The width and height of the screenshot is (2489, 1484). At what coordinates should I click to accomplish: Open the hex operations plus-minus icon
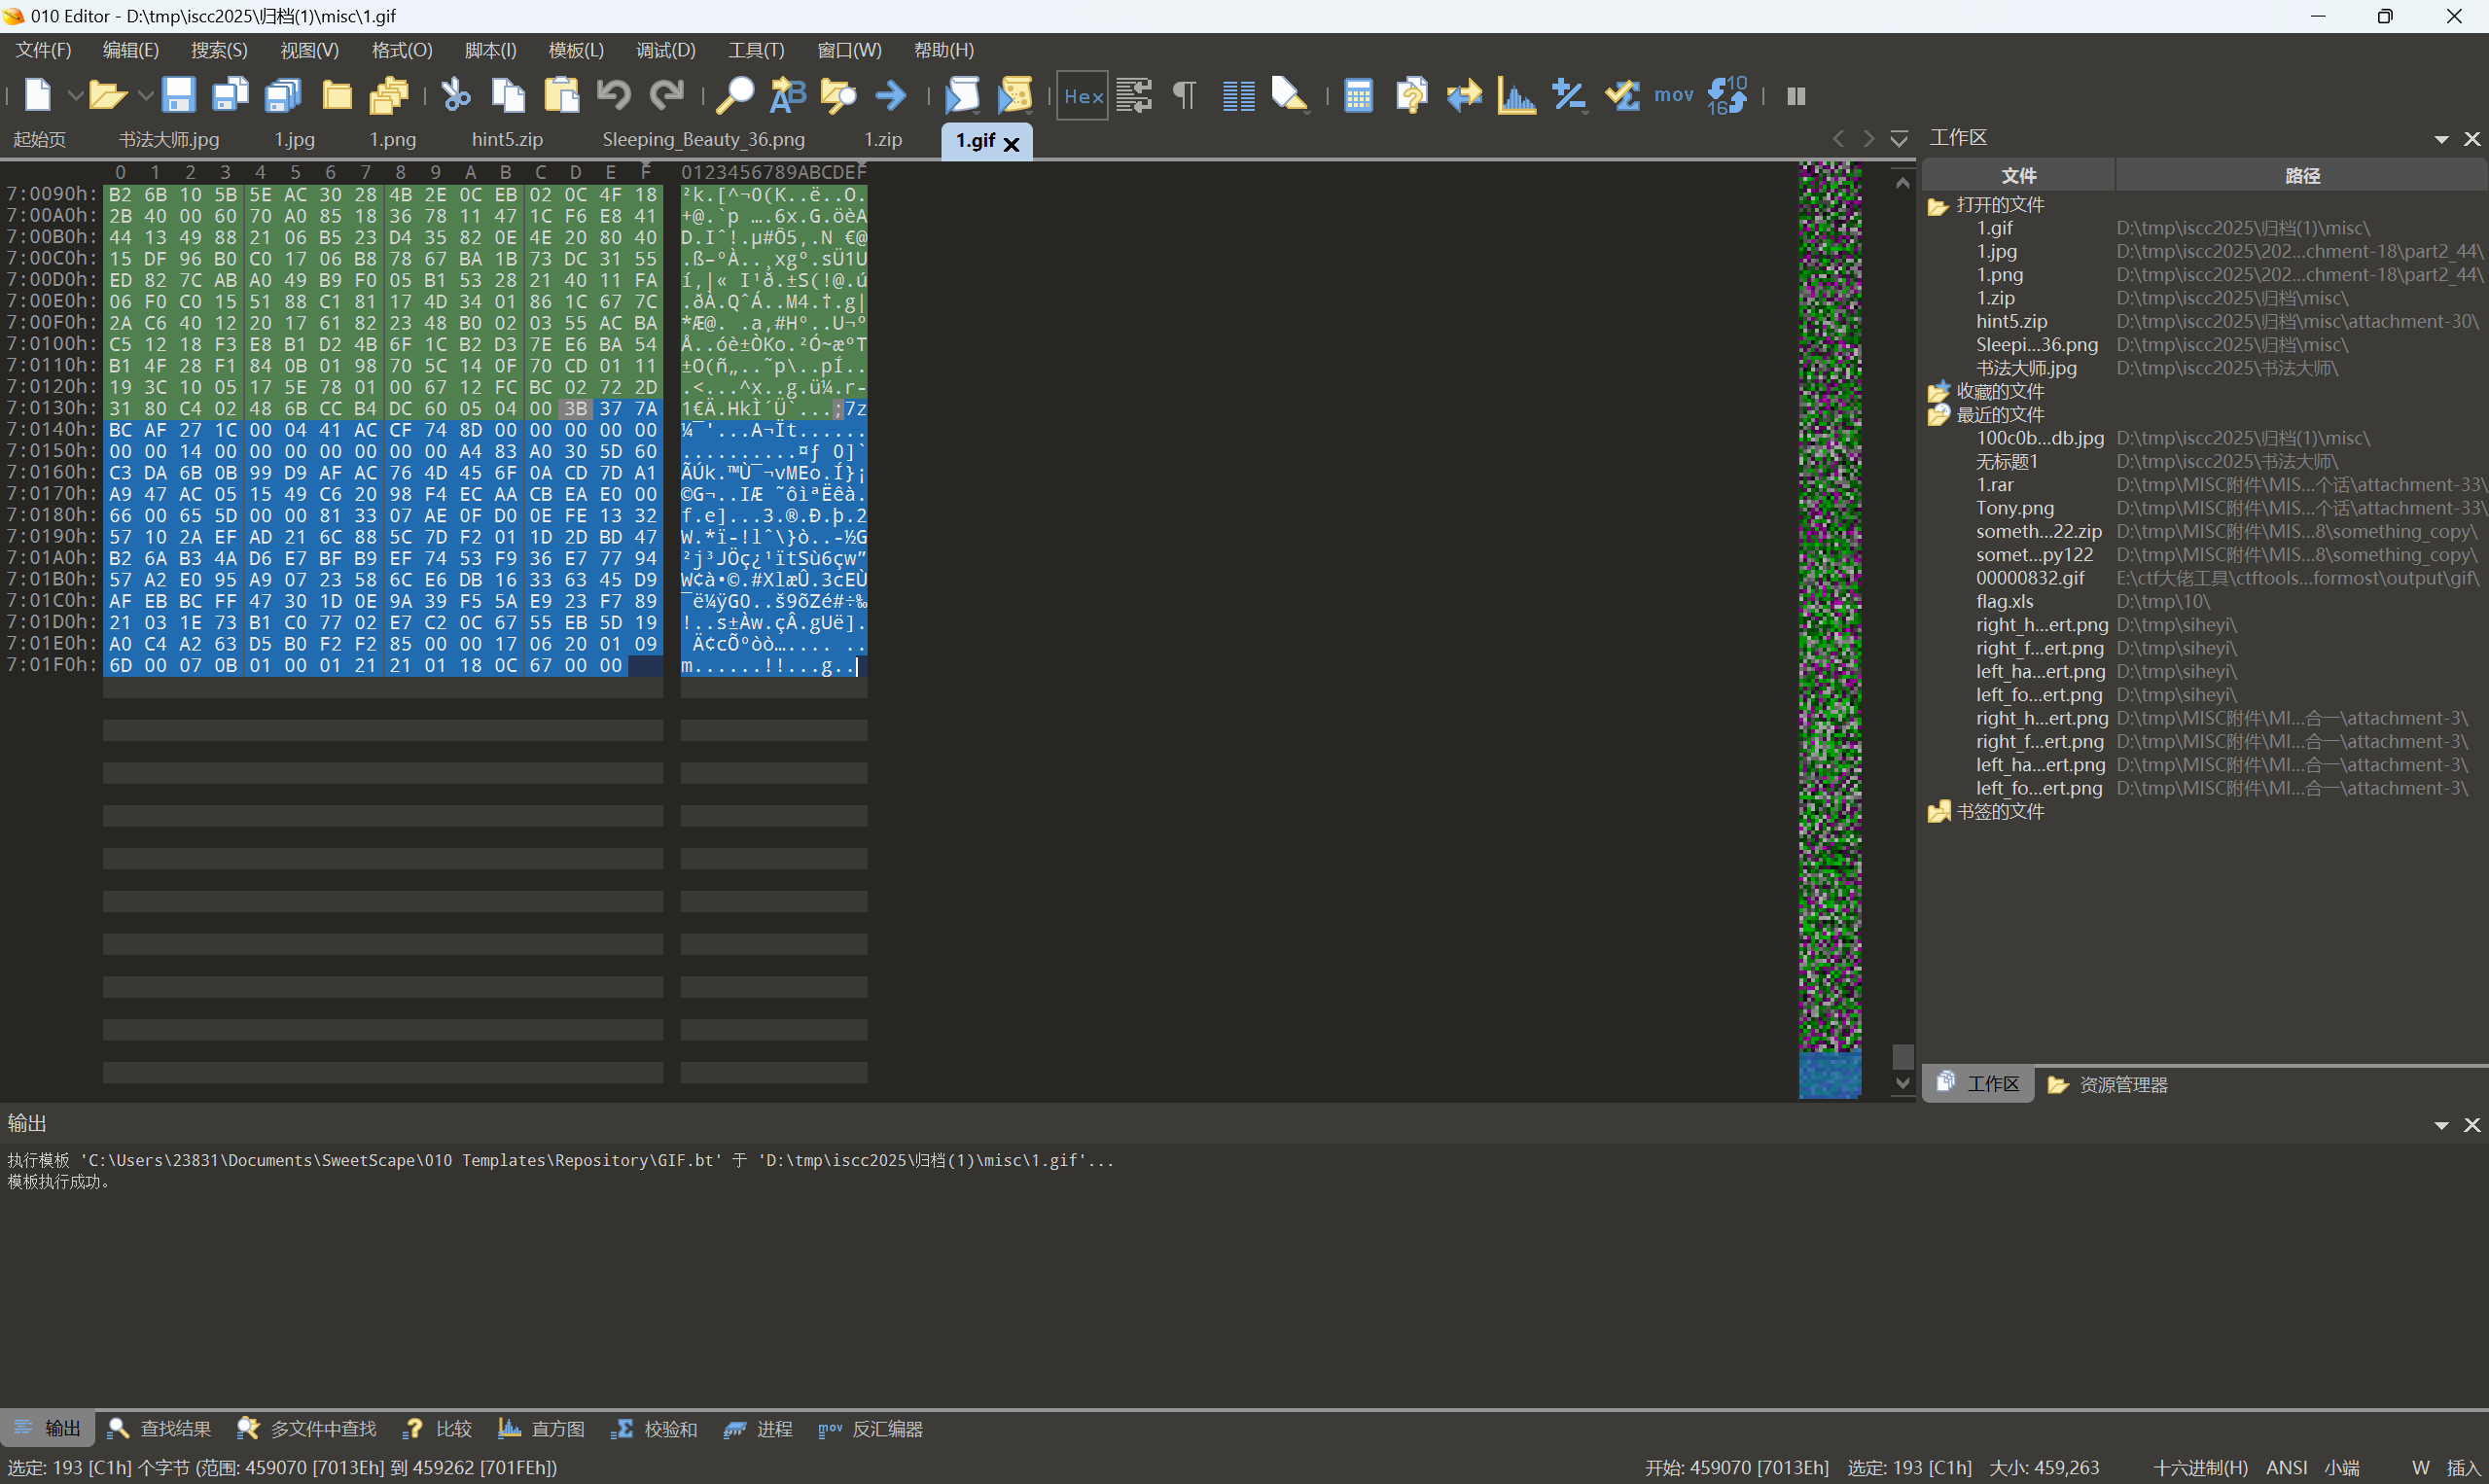(x=1569, y=95)
